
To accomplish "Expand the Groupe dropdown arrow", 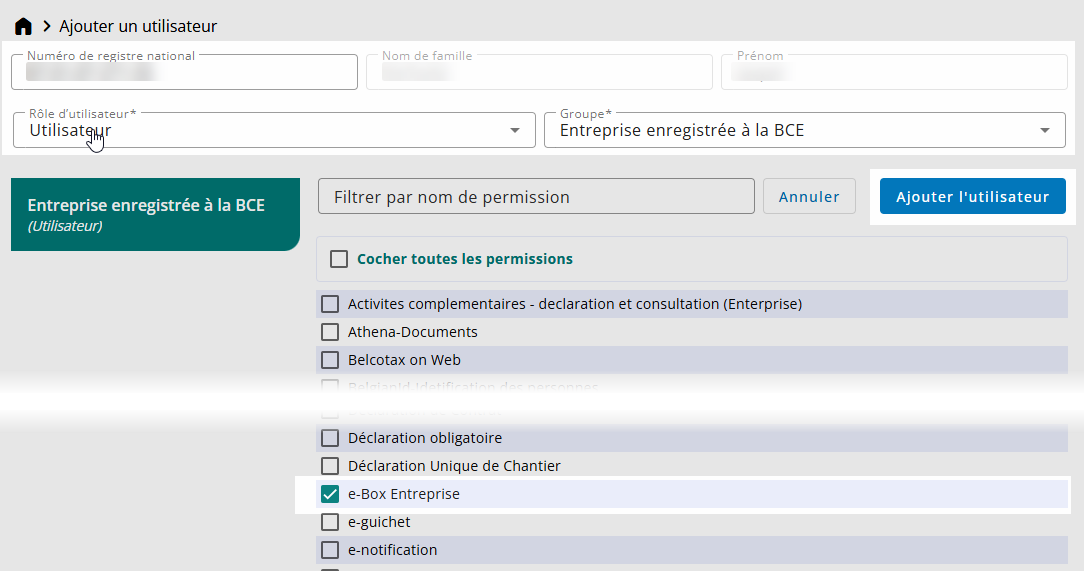I will 1045,130.
